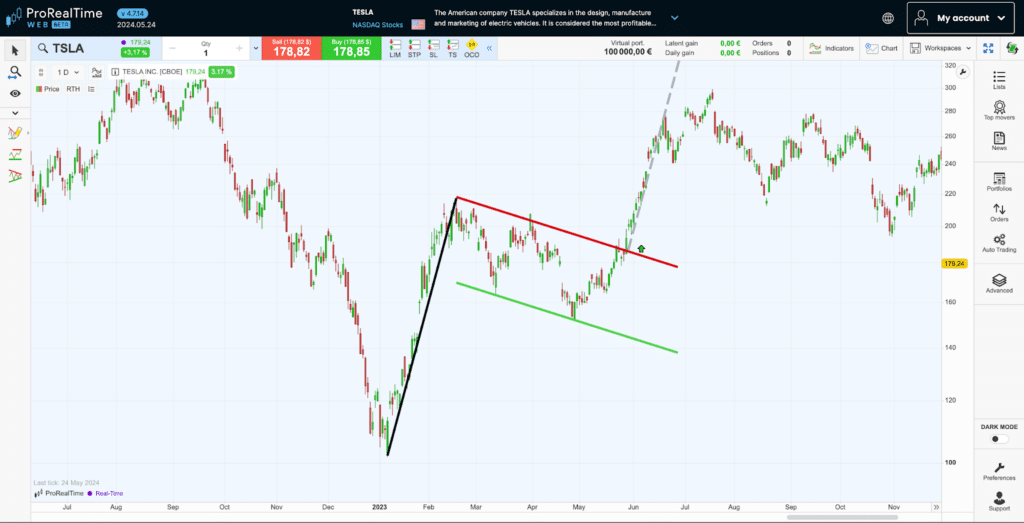Open the Top movers panel

point(999,110)
